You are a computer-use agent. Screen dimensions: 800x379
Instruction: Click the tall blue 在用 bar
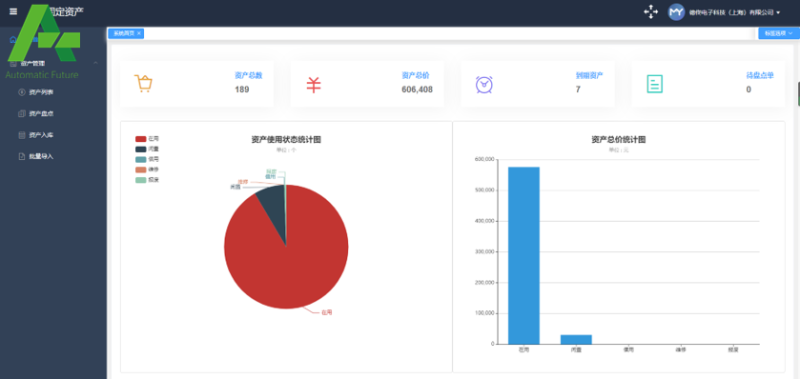[x=523, y=256]
